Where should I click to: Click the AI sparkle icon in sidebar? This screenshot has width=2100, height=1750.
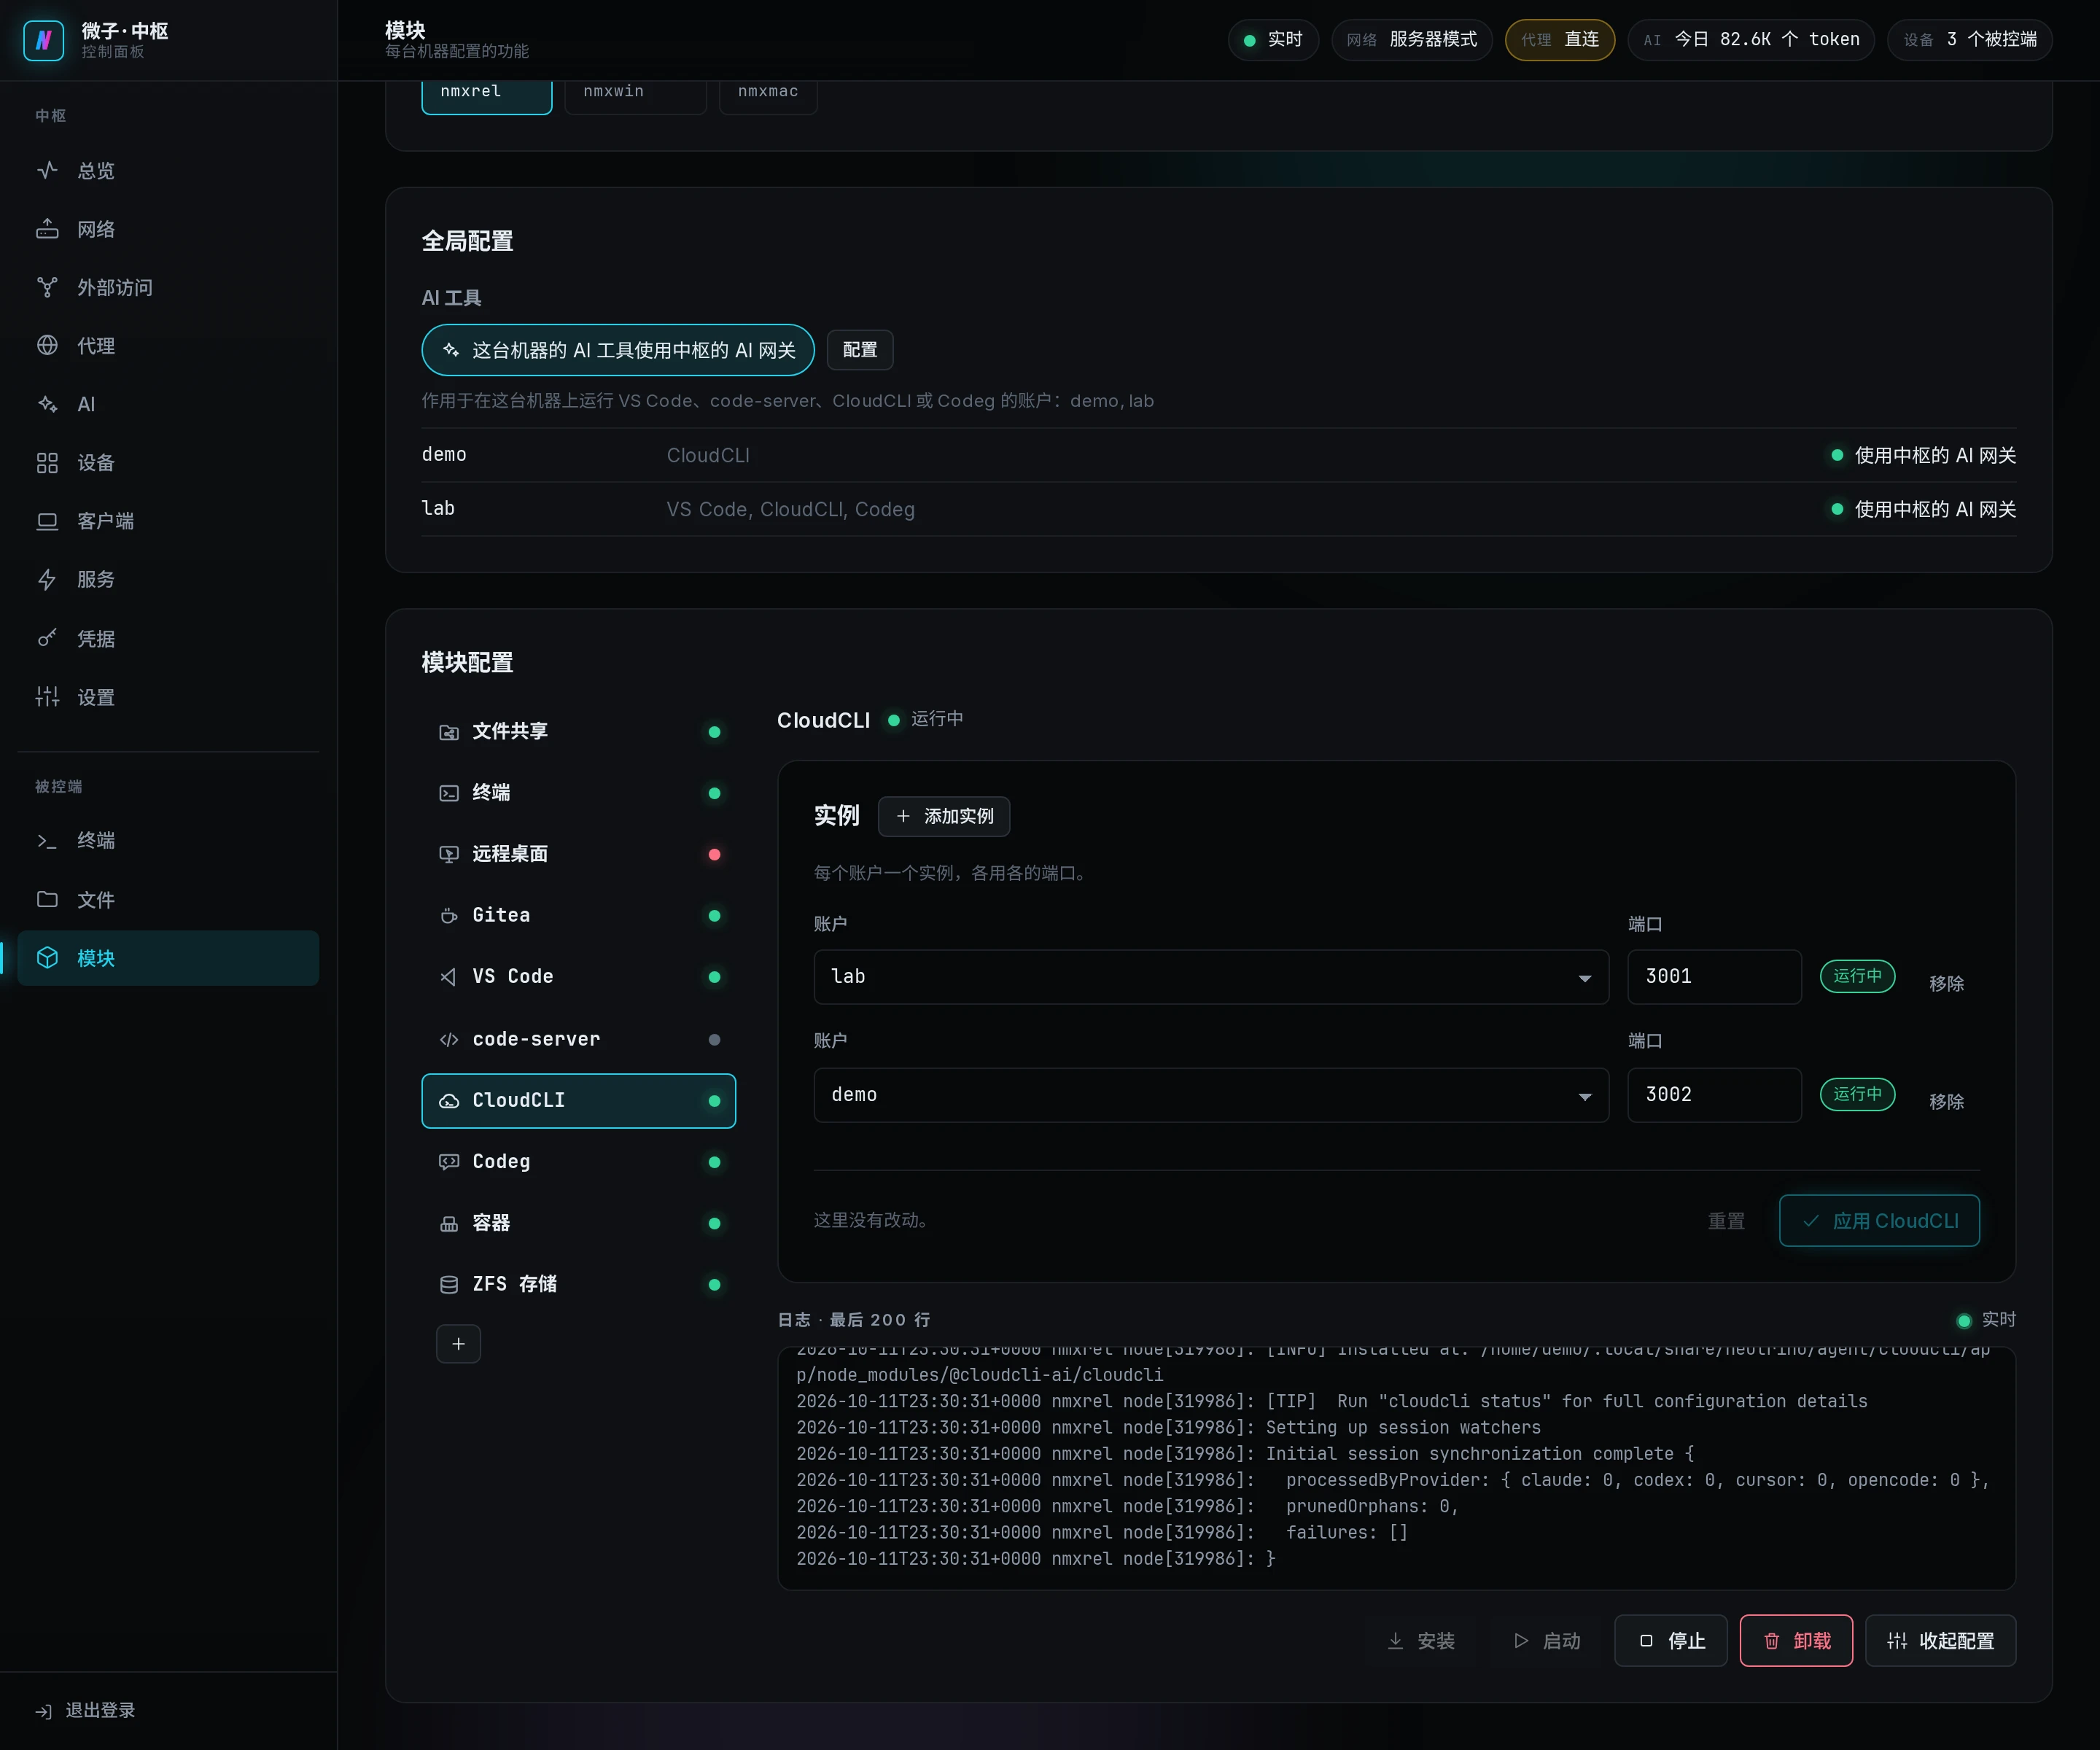coord(47,404)
